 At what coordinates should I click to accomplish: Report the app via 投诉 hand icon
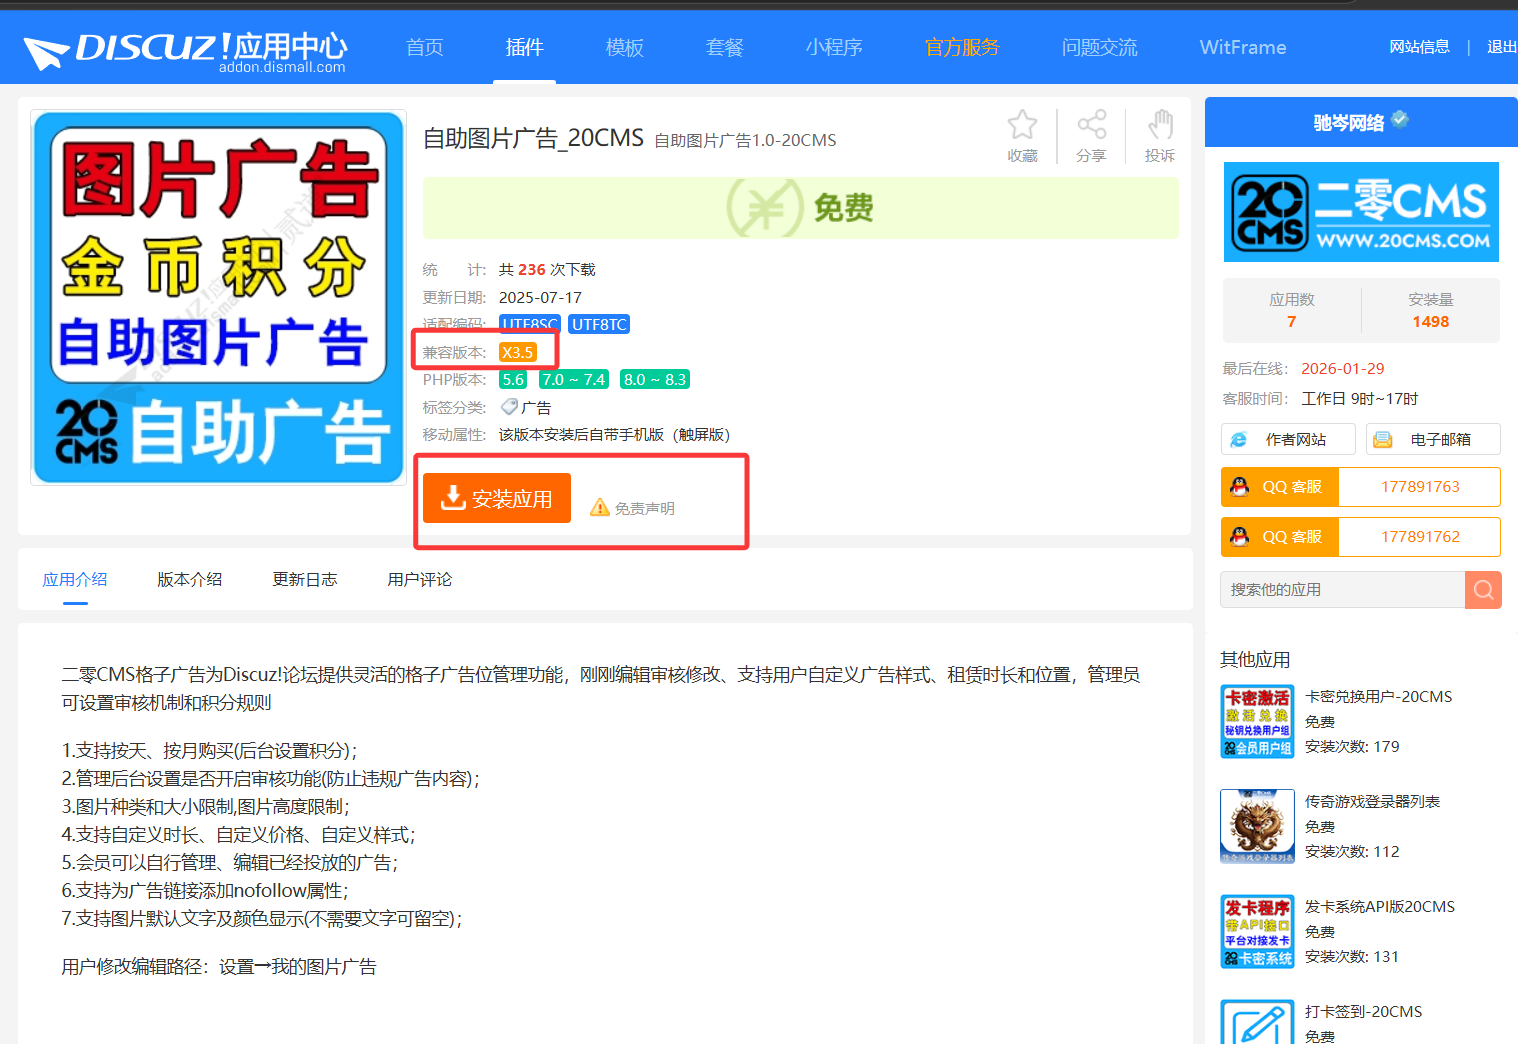pos(1160,135)
